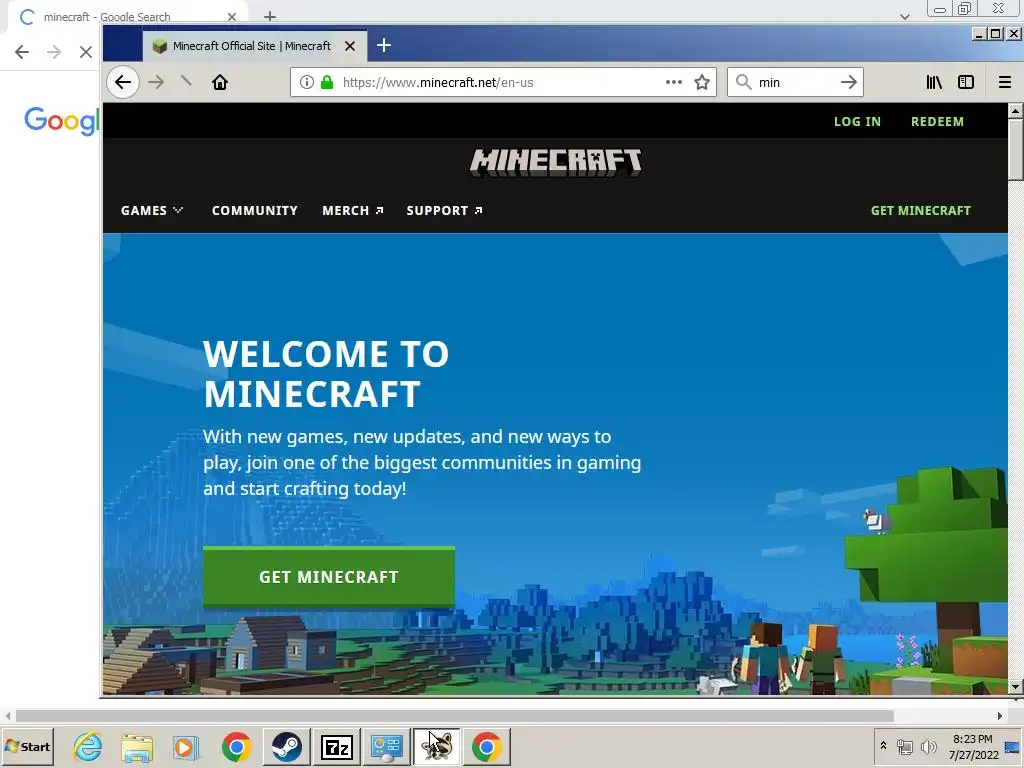The height and width of the screenshot is (768, 1024).
Task: Open File Explorer folder from taskbar
Action: click(137, 746)
